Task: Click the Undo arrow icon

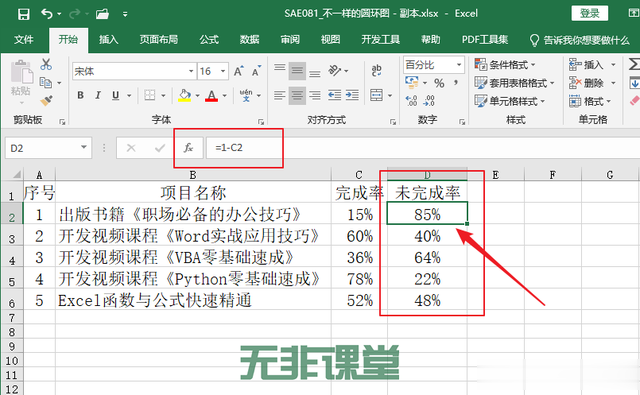Action: pos(47,14)
